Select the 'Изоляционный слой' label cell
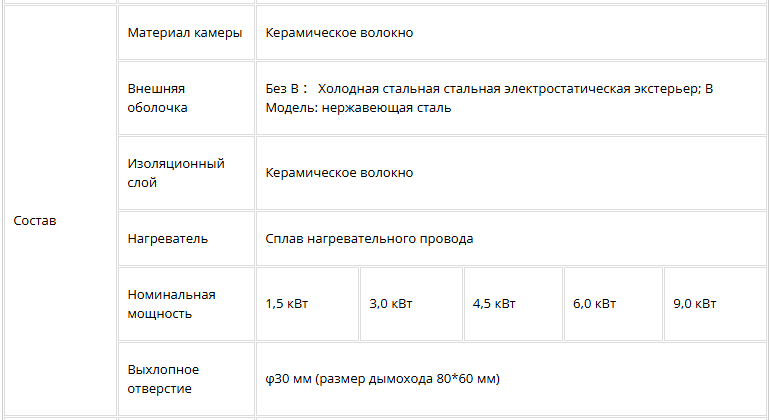Screen dimensions: 769x420 point(186,173)
